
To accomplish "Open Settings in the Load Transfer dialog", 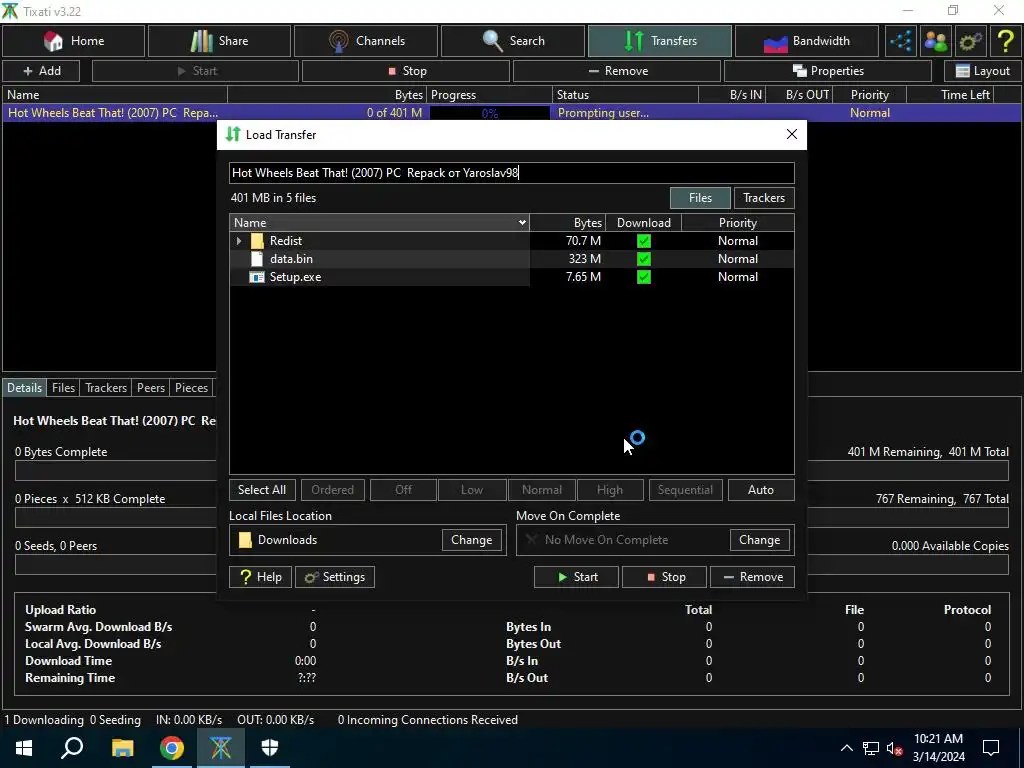I will [x=335, y=577].
